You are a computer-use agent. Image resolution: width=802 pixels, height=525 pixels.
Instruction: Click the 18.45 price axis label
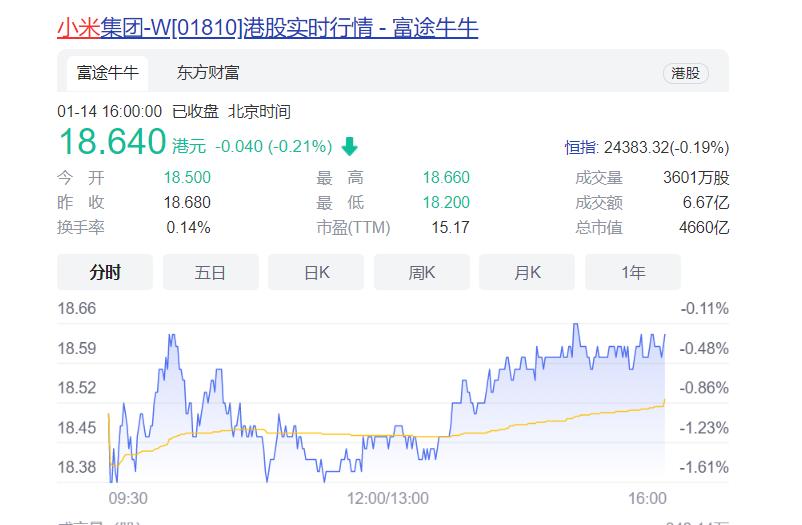tap(77, 428)
